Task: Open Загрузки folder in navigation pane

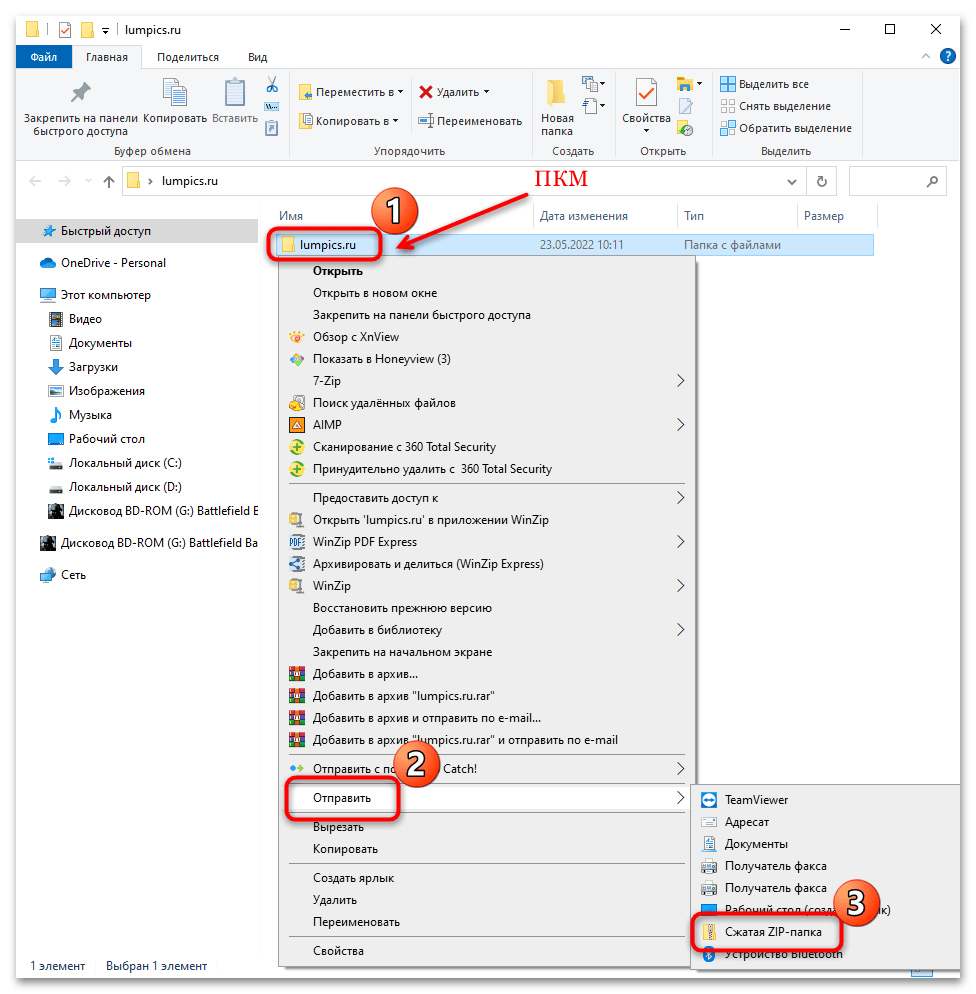Action: coord(93,368)
